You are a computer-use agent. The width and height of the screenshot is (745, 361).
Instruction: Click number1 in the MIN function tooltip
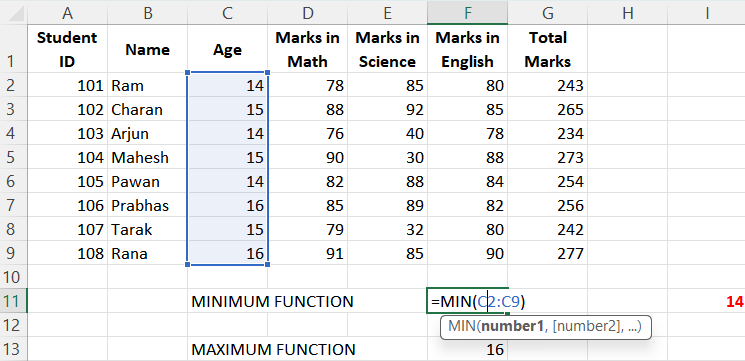tap(513, 327)
